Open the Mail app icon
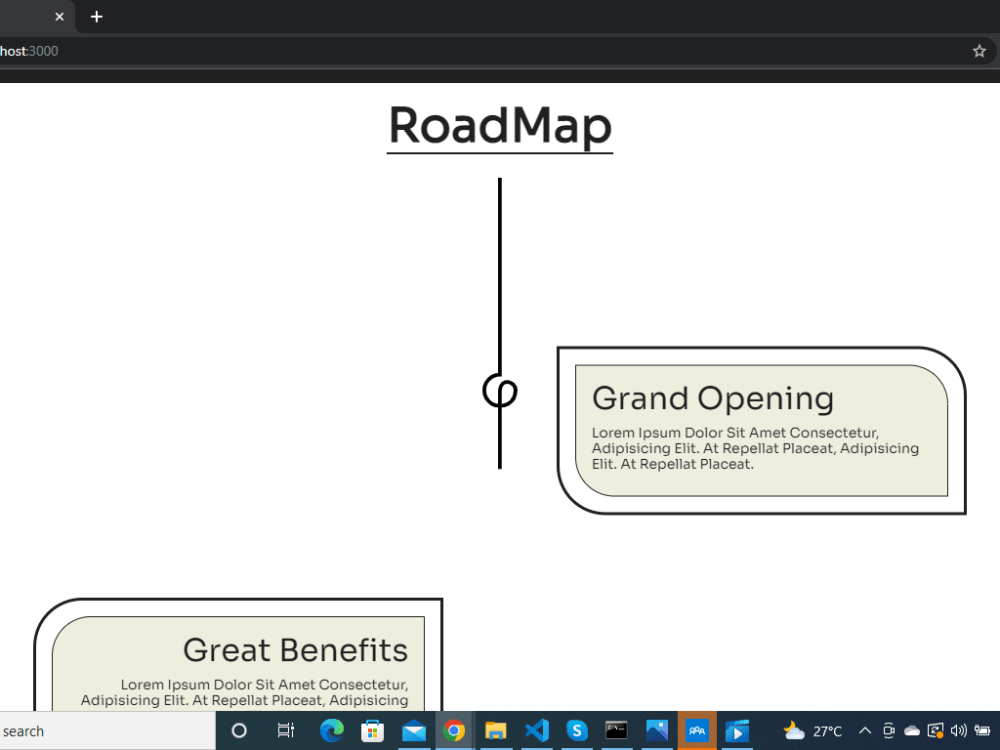 (x=414, y=731)
